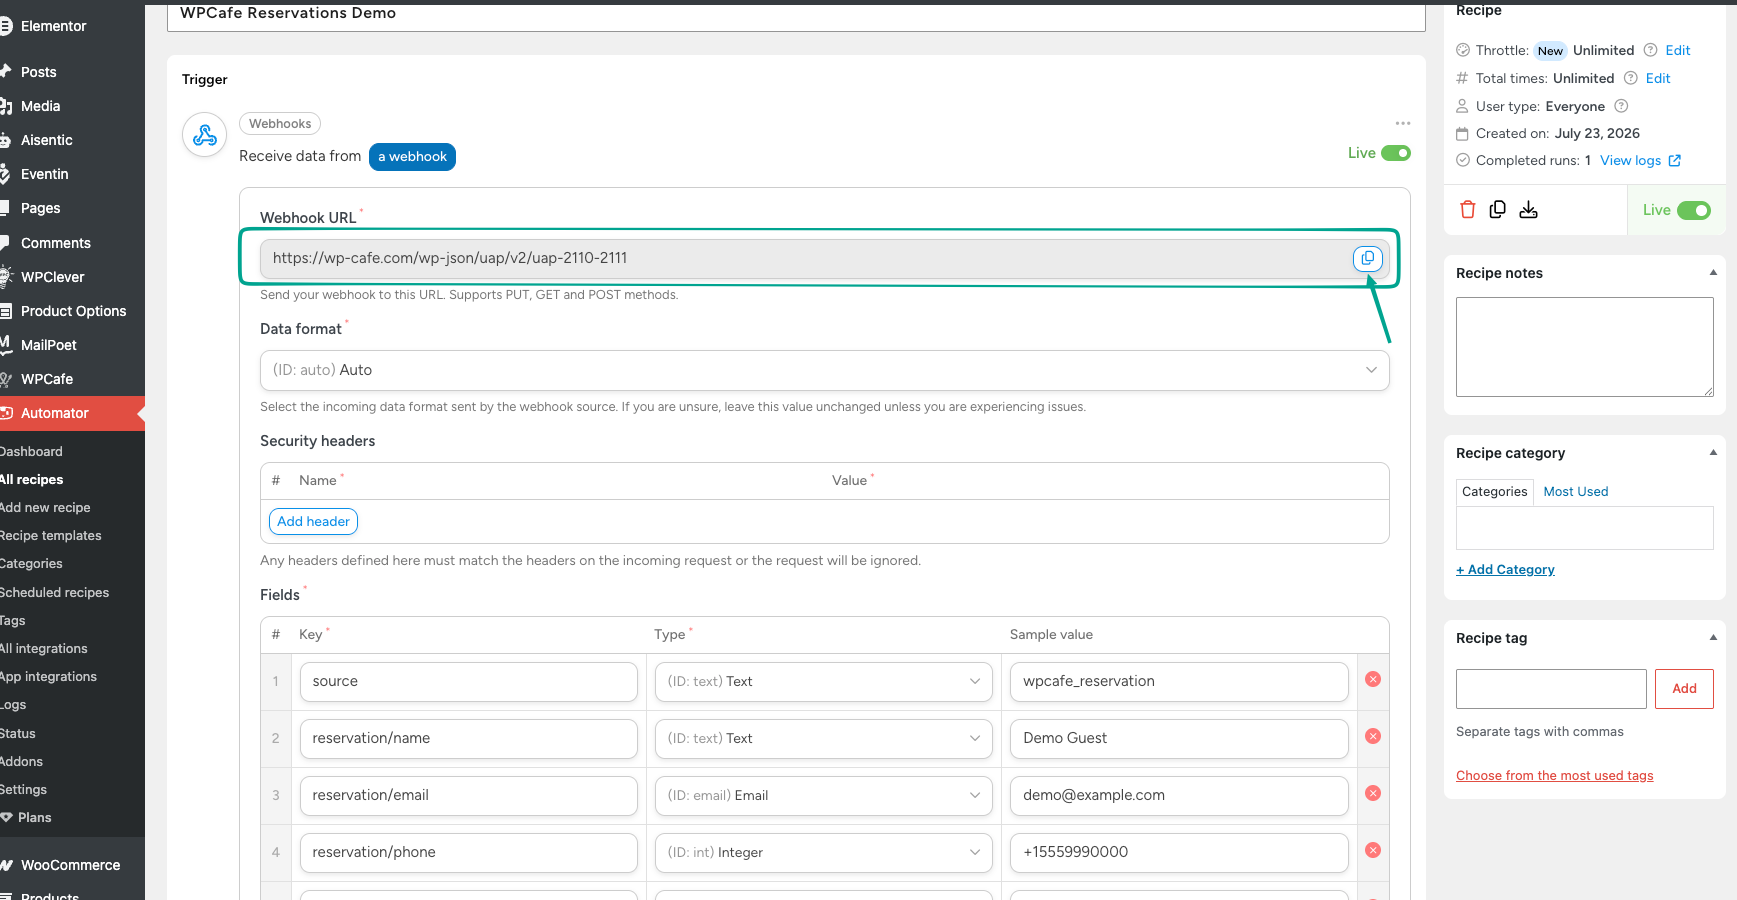Click the a webhook trigger token
The height and width of the screenshot is (900, 1737).
click(x=412, y=157)
